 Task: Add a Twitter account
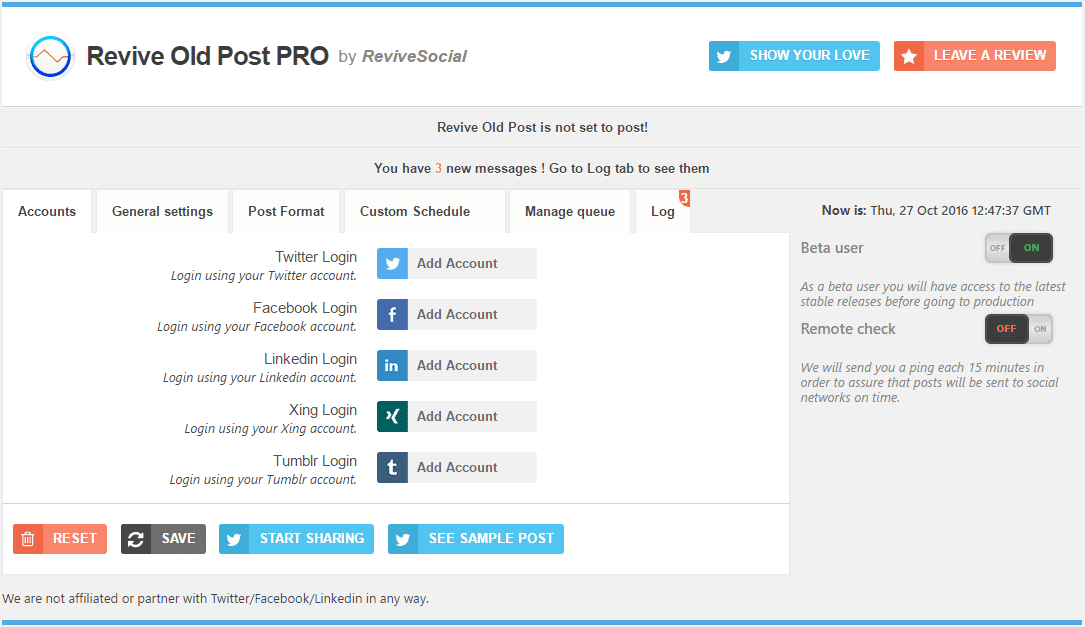(x=457, y=264)
